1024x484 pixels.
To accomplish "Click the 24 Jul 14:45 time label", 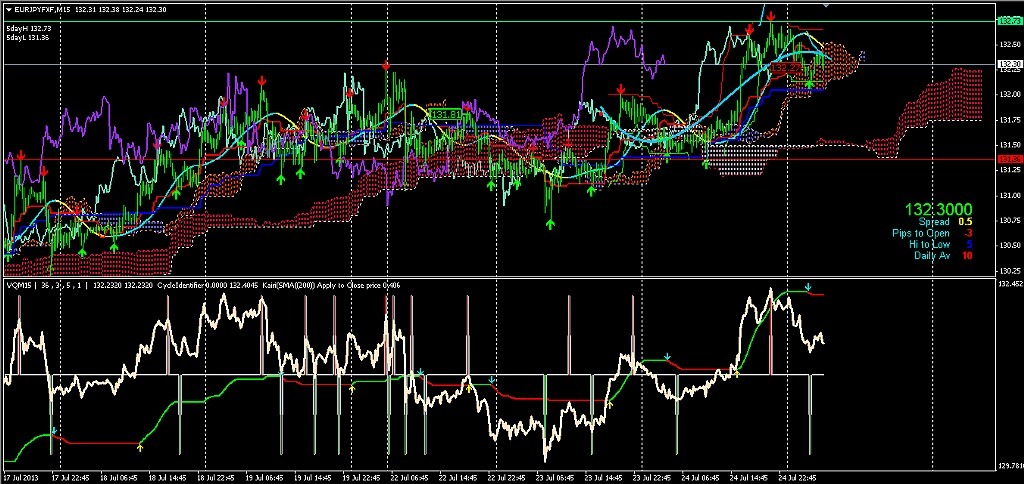I will 748,478.
